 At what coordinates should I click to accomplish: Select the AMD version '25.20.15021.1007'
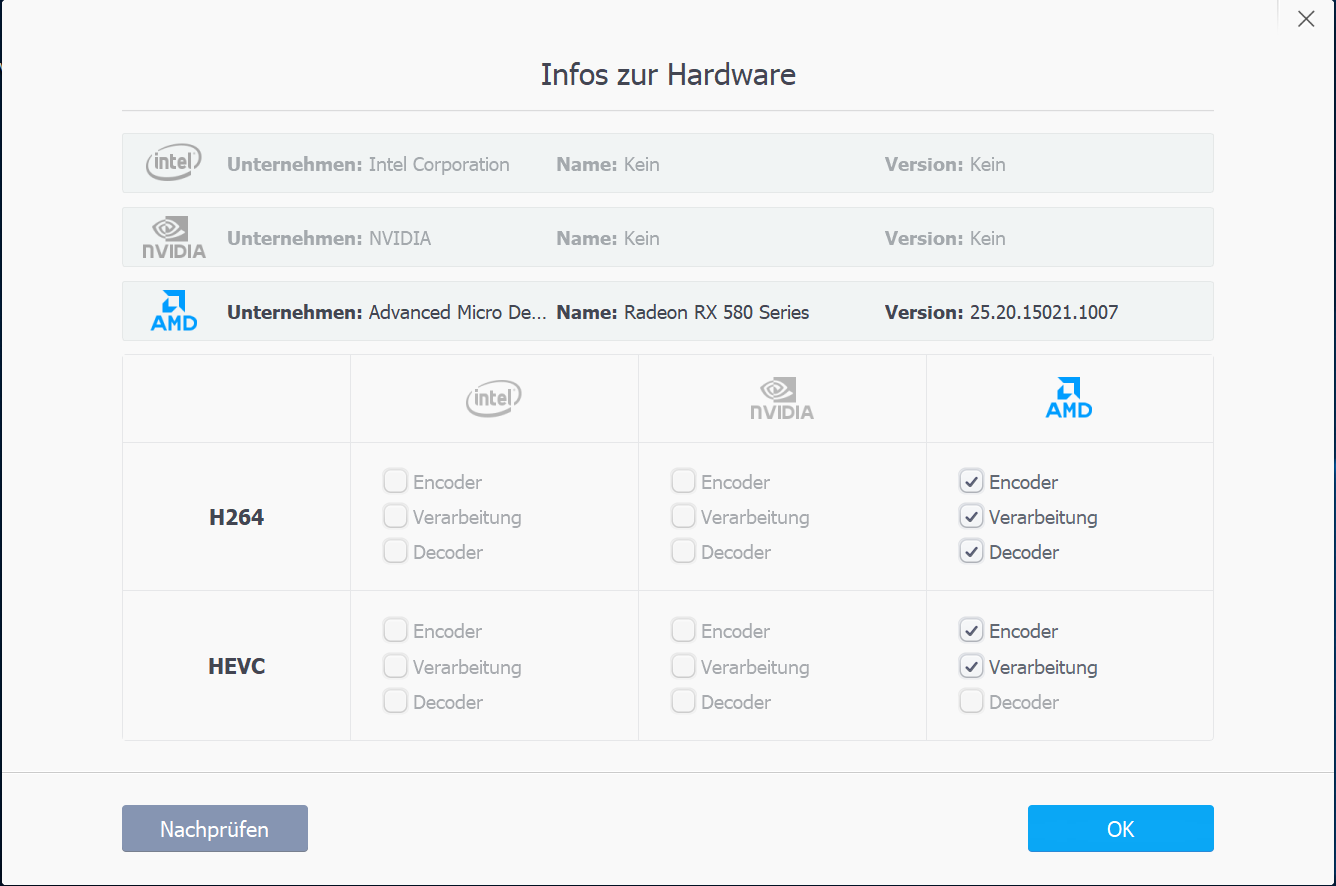click(1044, 312)
